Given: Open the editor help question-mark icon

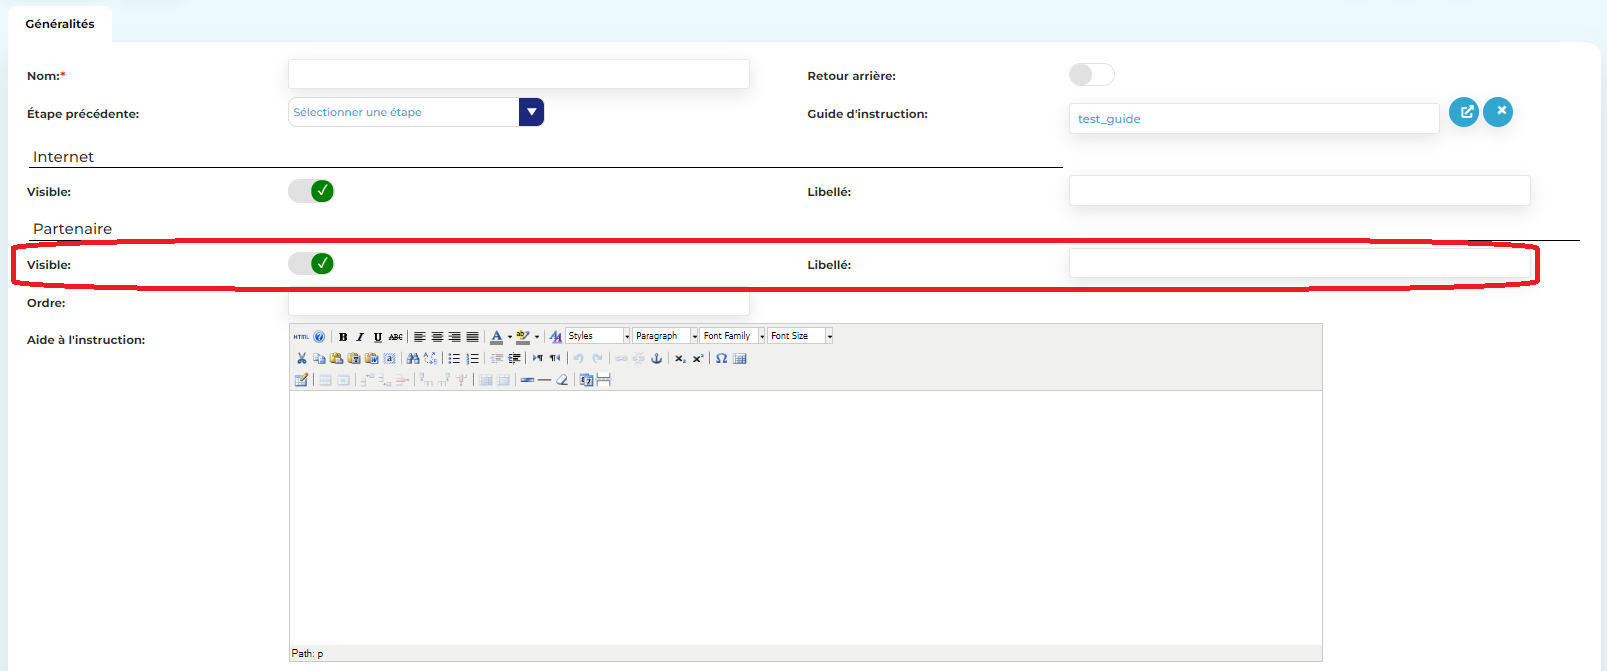Looking at the screenshot, I should (x=319, y=337).
